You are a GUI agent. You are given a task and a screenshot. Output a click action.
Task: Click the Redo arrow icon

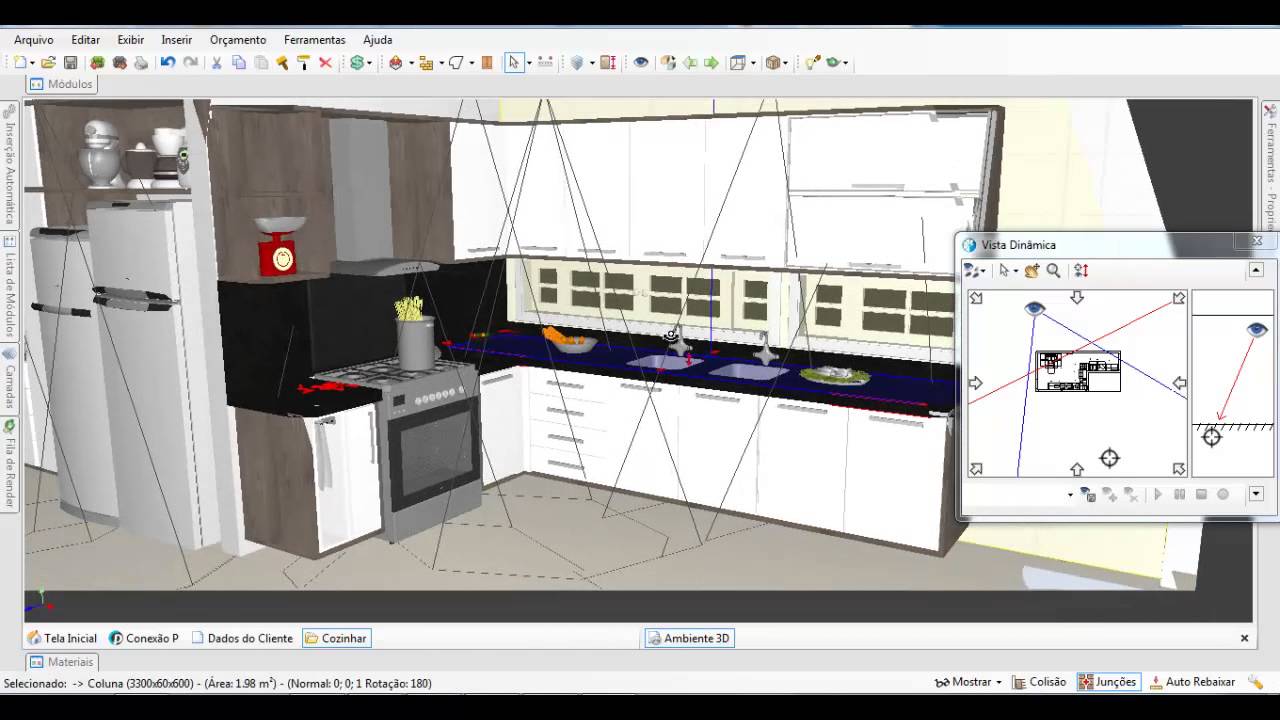click(x=190, y=62)
